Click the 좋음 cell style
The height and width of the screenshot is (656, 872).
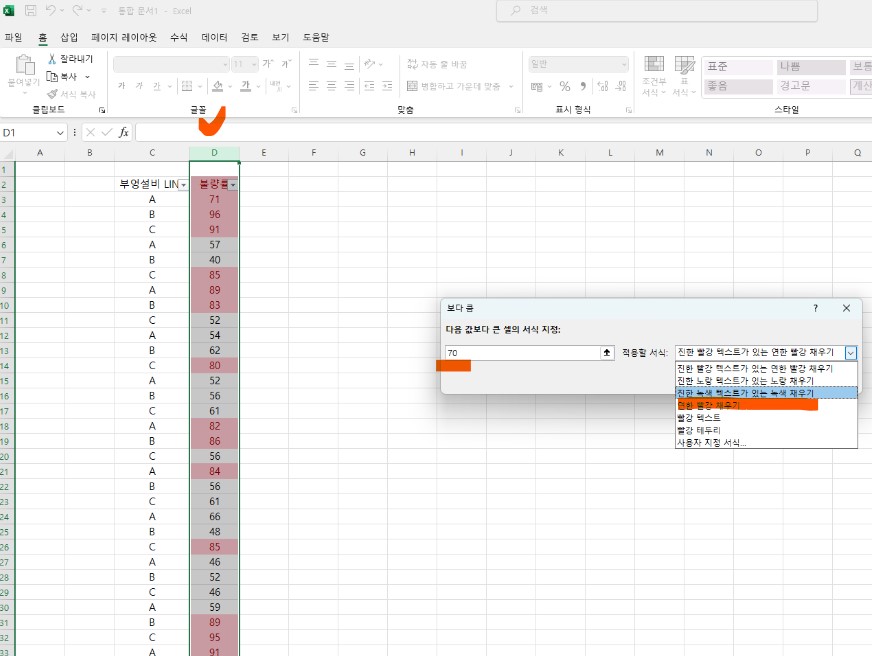[737, 87]
